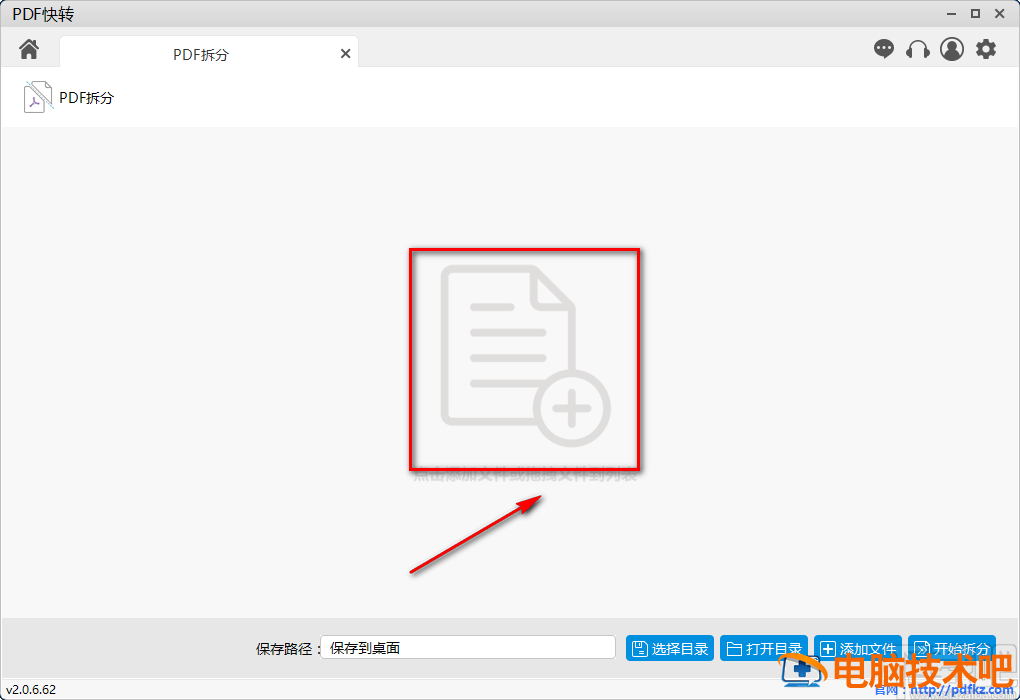Maximize the PDF快转 window
Viewport: 1020px width, 700px height.
point(975,14)
